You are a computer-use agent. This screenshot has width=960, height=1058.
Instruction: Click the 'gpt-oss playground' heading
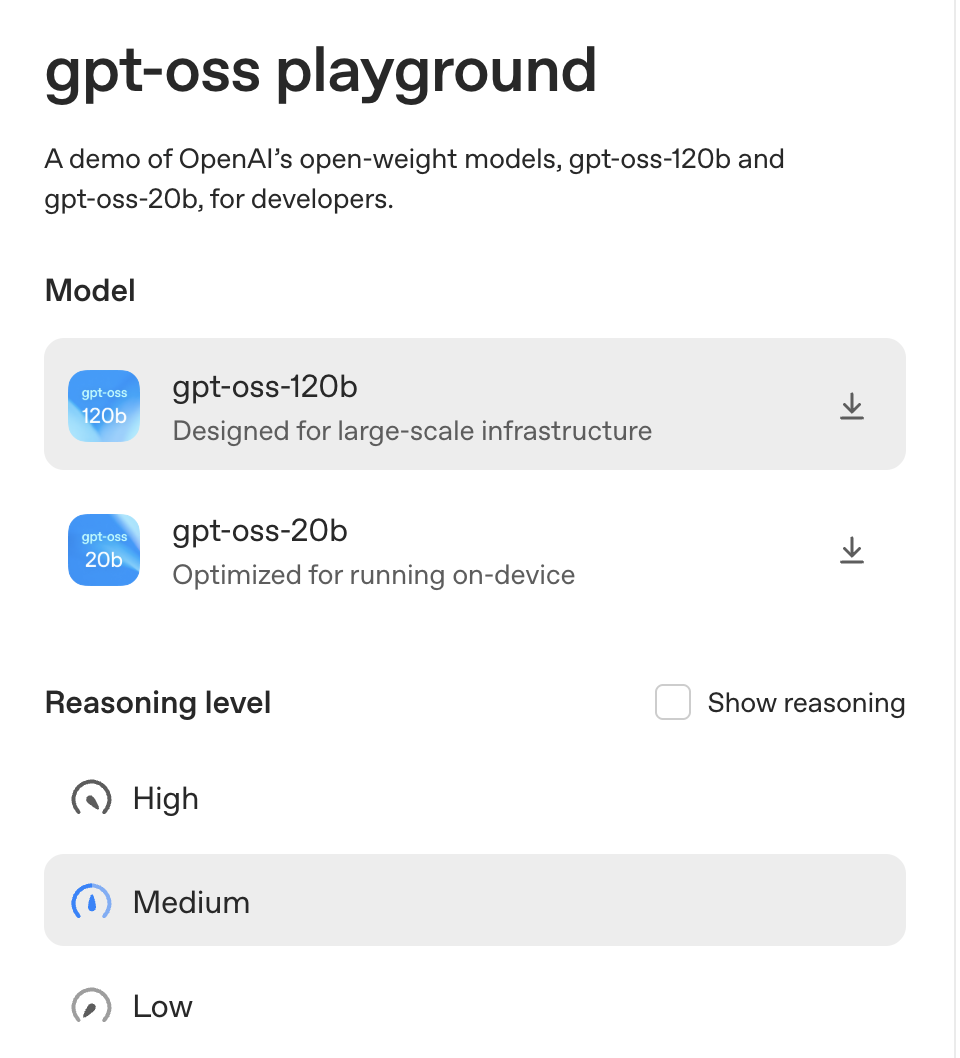pos(320,70)
